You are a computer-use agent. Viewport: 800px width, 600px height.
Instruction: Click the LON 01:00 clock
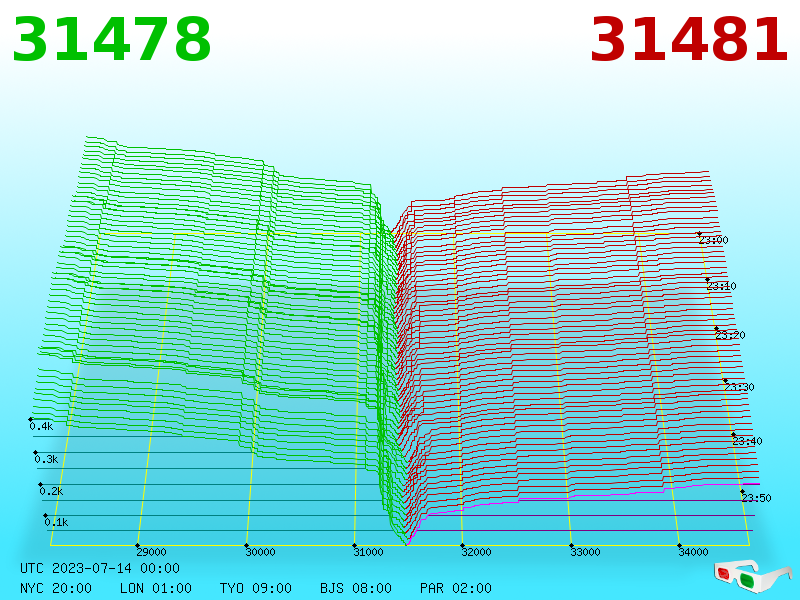[x=156, y=588]
